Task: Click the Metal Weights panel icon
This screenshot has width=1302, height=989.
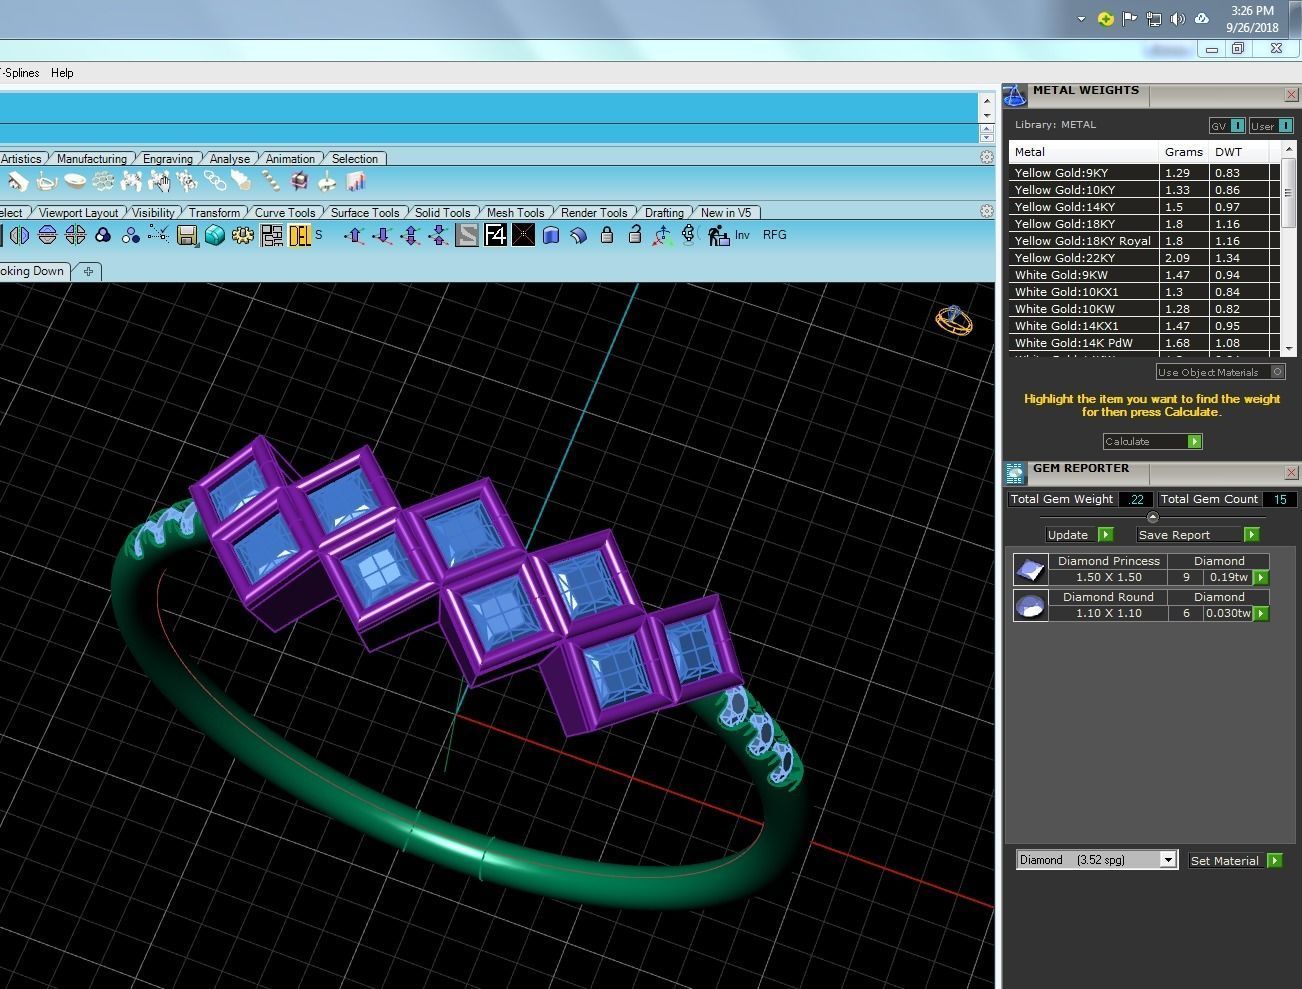Action: pyautogui.click(x=1015, y=95)
